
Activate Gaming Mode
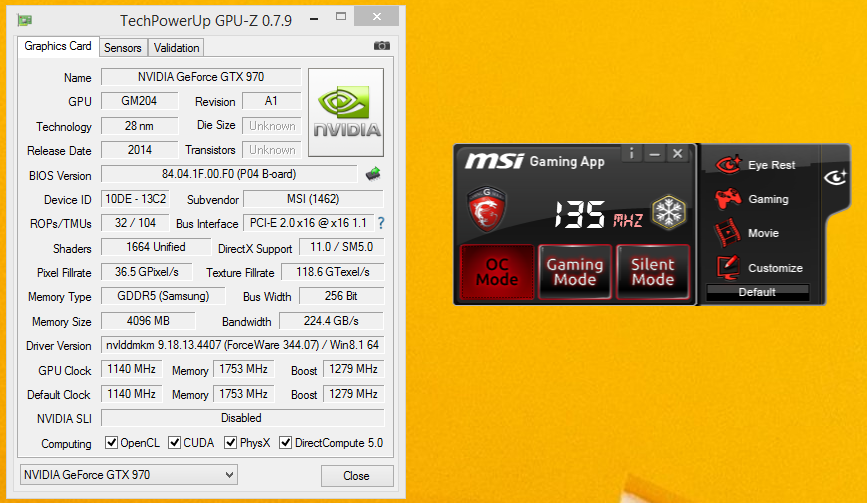(575, 272)
